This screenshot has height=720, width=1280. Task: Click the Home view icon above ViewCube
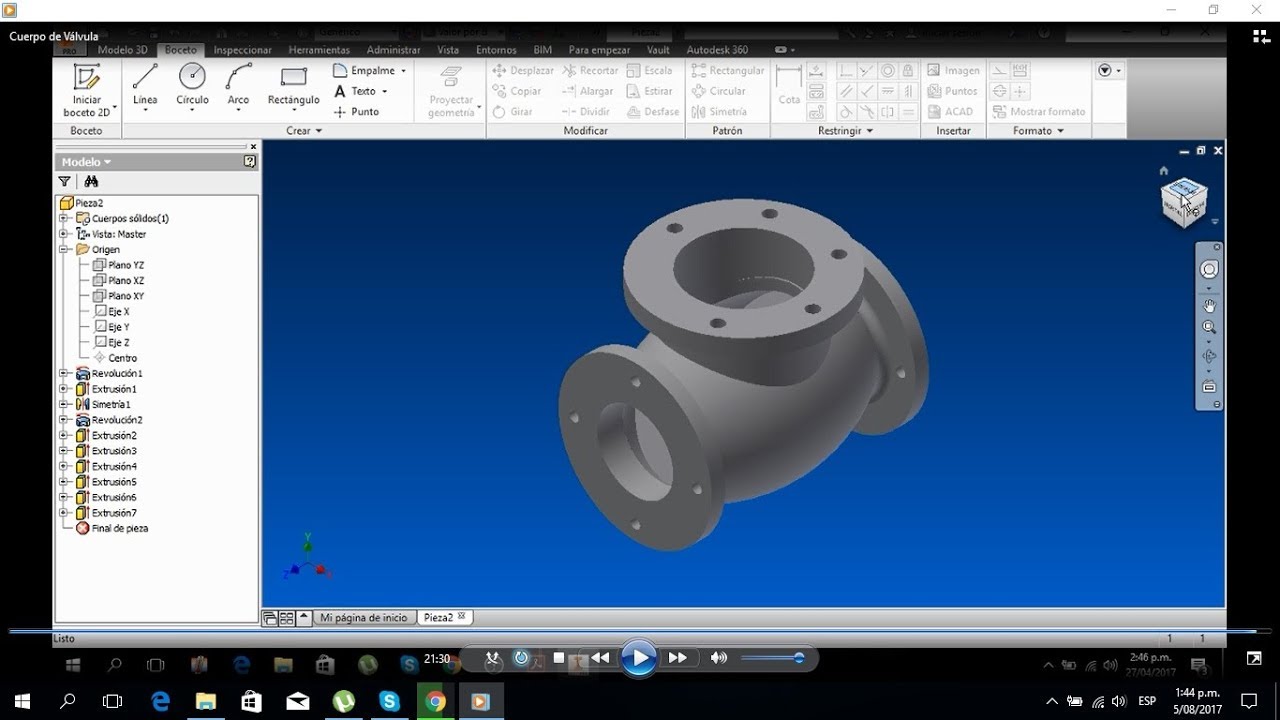pyautogui.click(x=1163, y=171)
